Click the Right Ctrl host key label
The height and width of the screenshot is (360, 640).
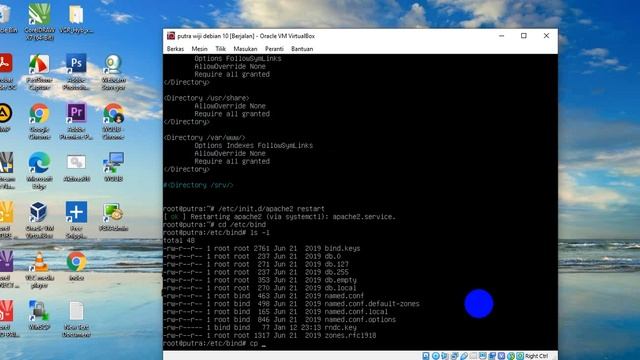[537, 356]
